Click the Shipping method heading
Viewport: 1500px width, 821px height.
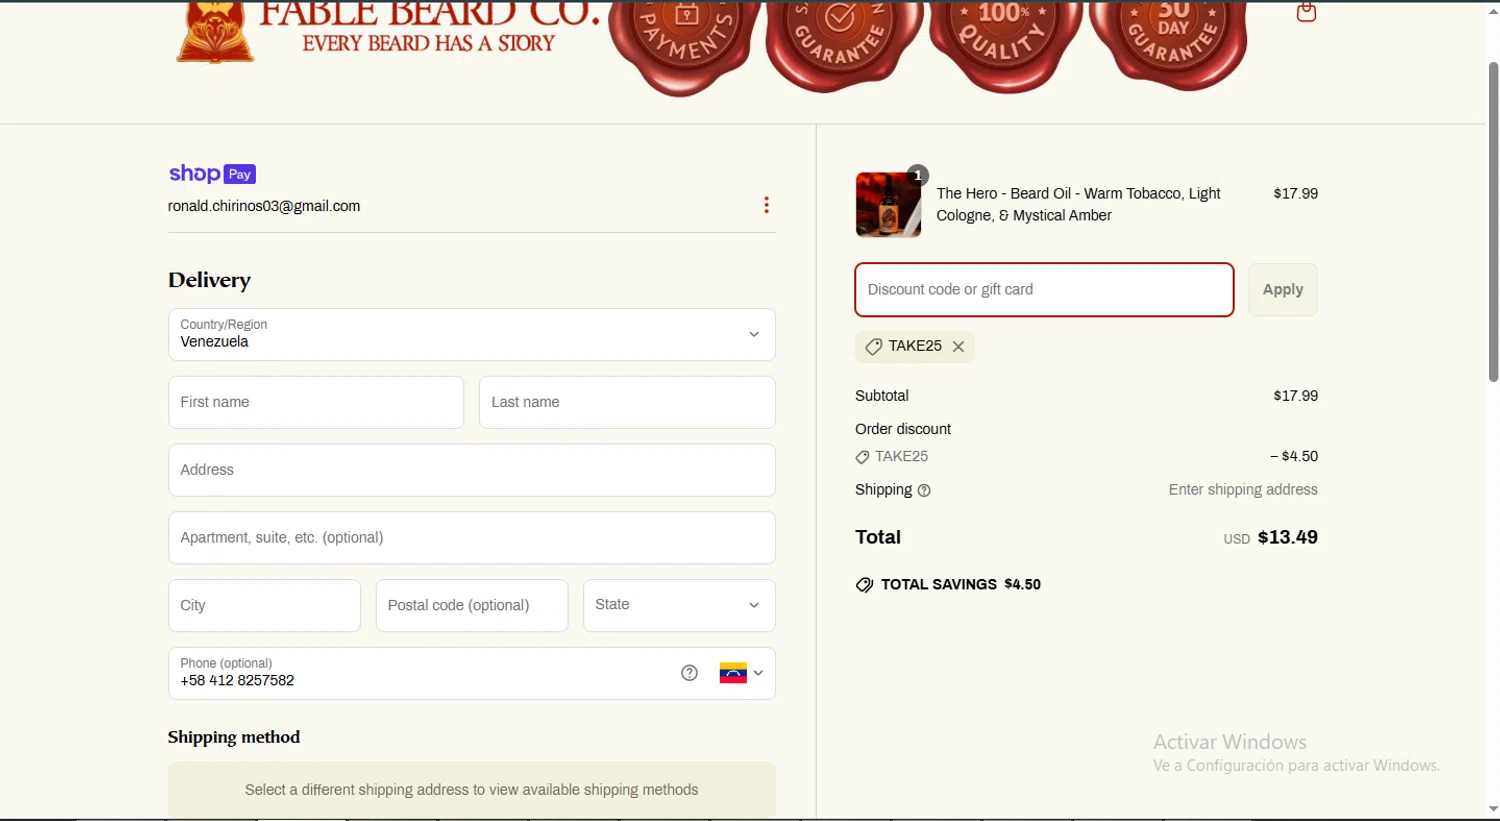click(x=234, y=737)
